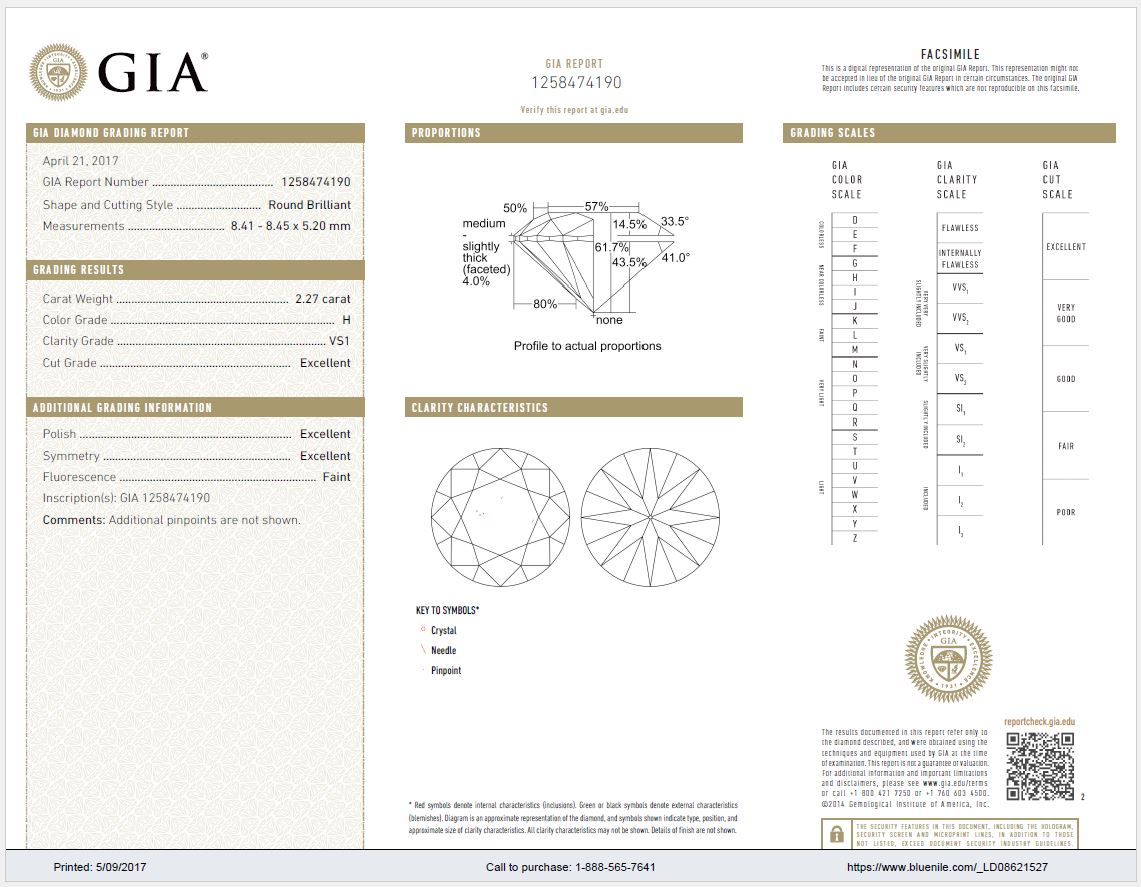The height and width of the screenshot is (887, 1141).
Task: Select the Grading Results section header
Action: [x=195, y=269]
